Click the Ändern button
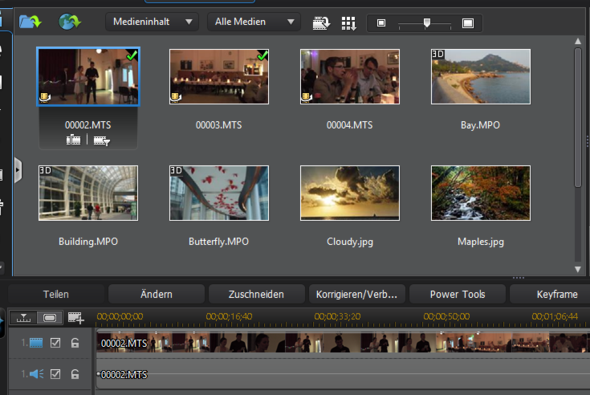 pyautogui.click(x=157, y=294)
